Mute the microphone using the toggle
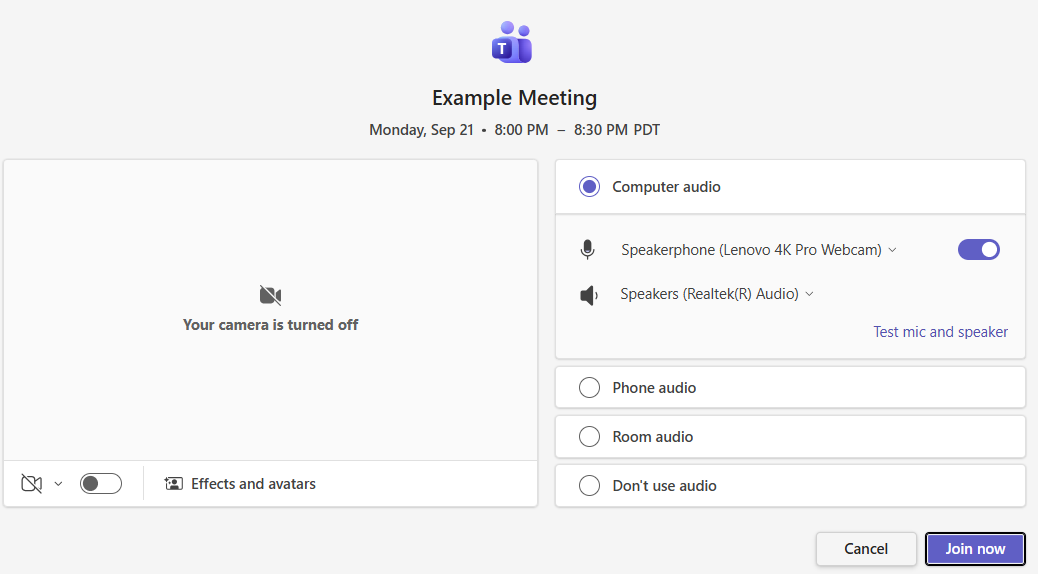The width and height of the screenshot is (1038, 574). [x=978, y=250]
